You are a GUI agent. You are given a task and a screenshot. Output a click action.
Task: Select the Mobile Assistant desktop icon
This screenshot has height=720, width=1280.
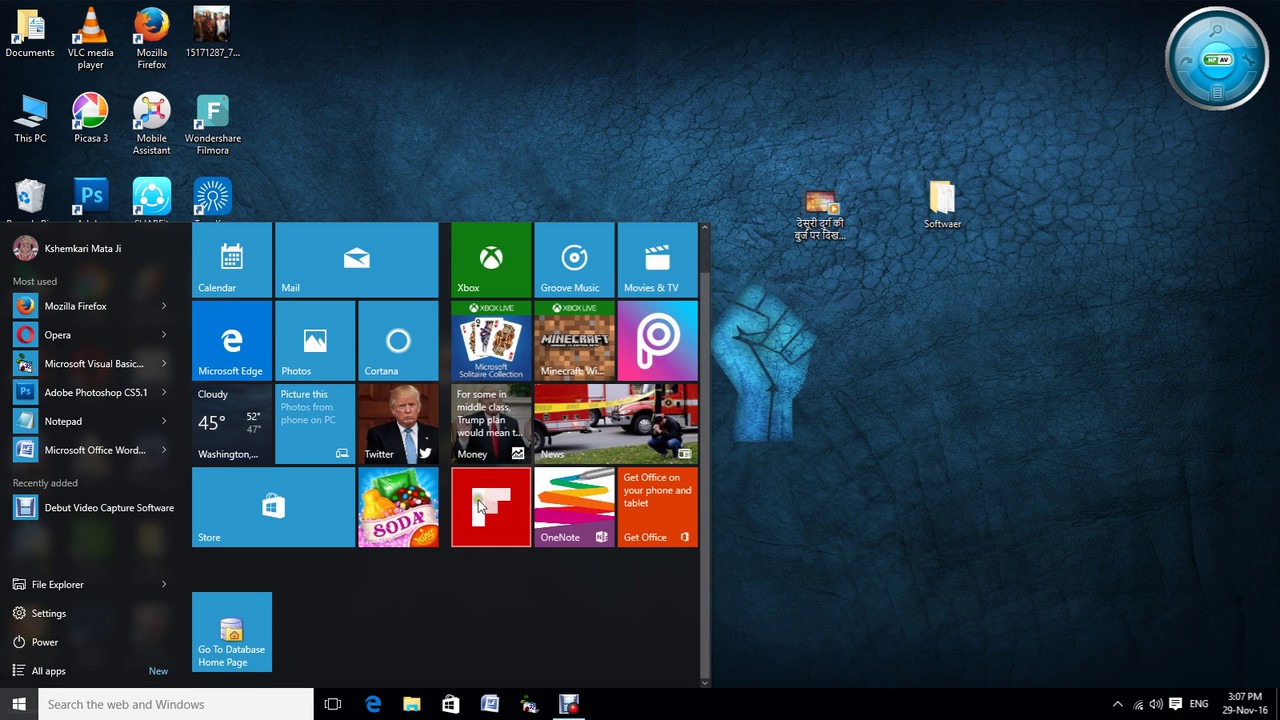[x=151, y=124]
